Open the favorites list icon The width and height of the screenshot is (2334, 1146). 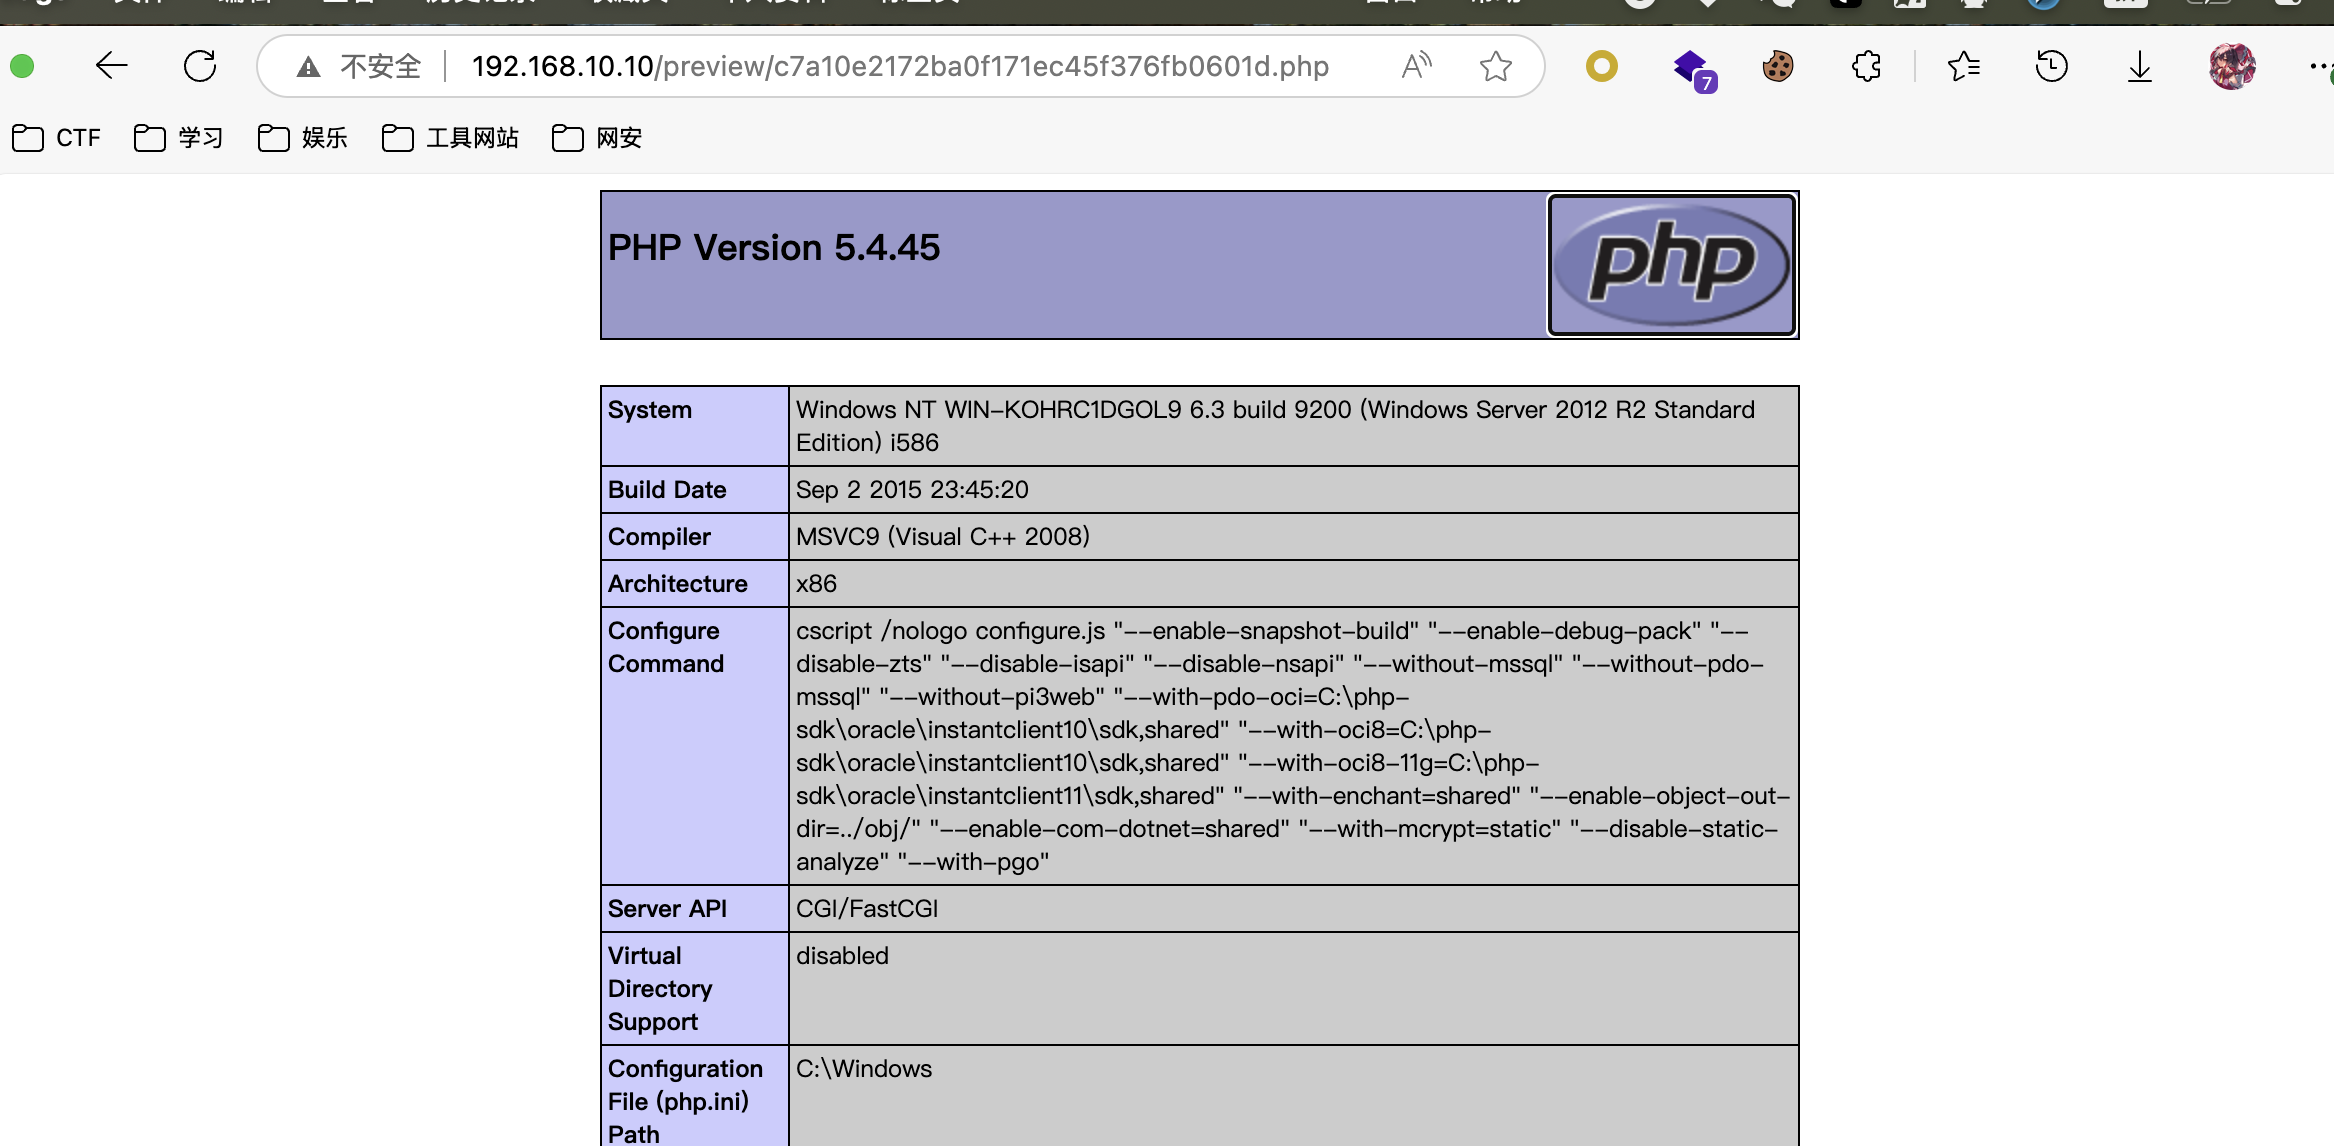[1964, 67]
